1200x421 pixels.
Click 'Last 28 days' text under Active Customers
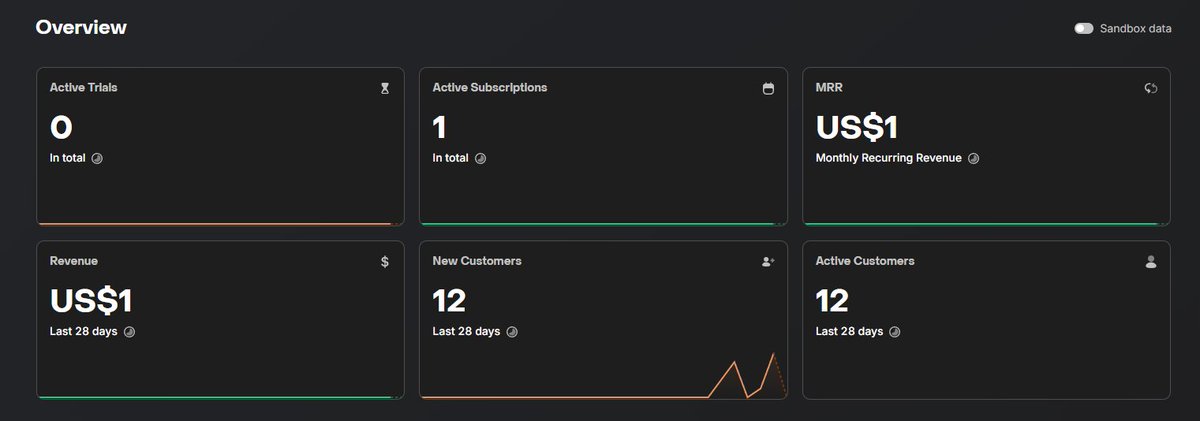pos(850,331)
